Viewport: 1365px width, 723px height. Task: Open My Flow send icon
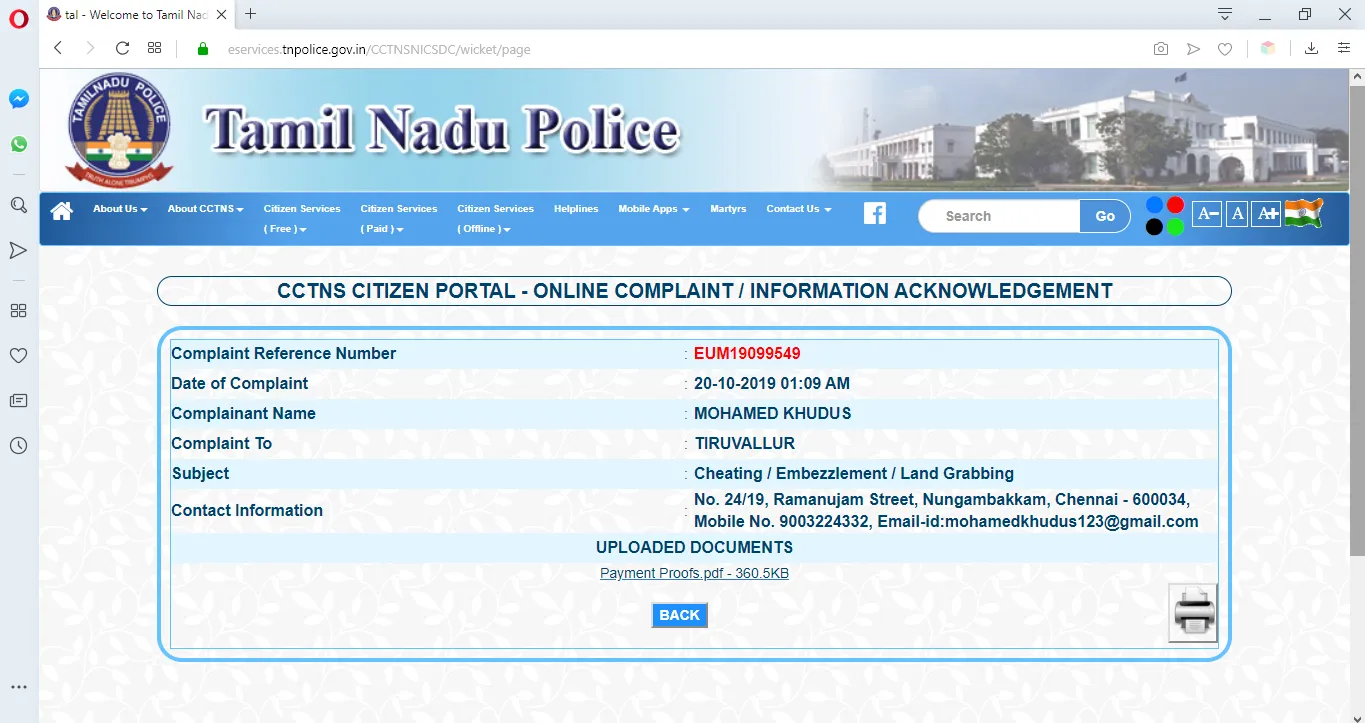[1193, 48]
